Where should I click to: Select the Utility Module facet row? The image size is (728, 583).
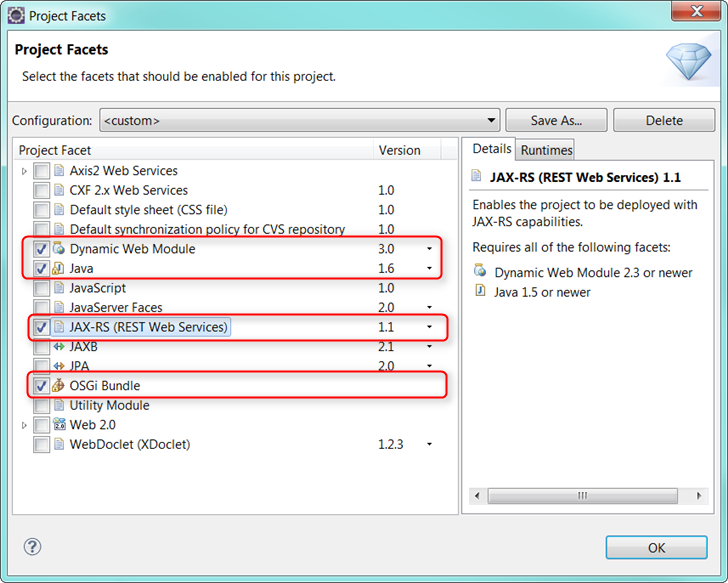click(109, 405)
